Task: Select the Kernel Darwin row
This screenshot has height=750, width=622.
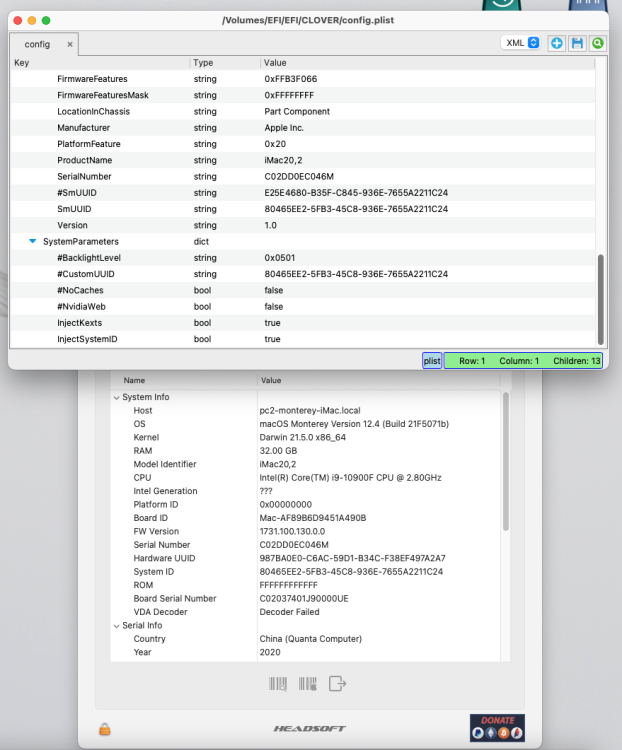Action: tap(306, 437)
